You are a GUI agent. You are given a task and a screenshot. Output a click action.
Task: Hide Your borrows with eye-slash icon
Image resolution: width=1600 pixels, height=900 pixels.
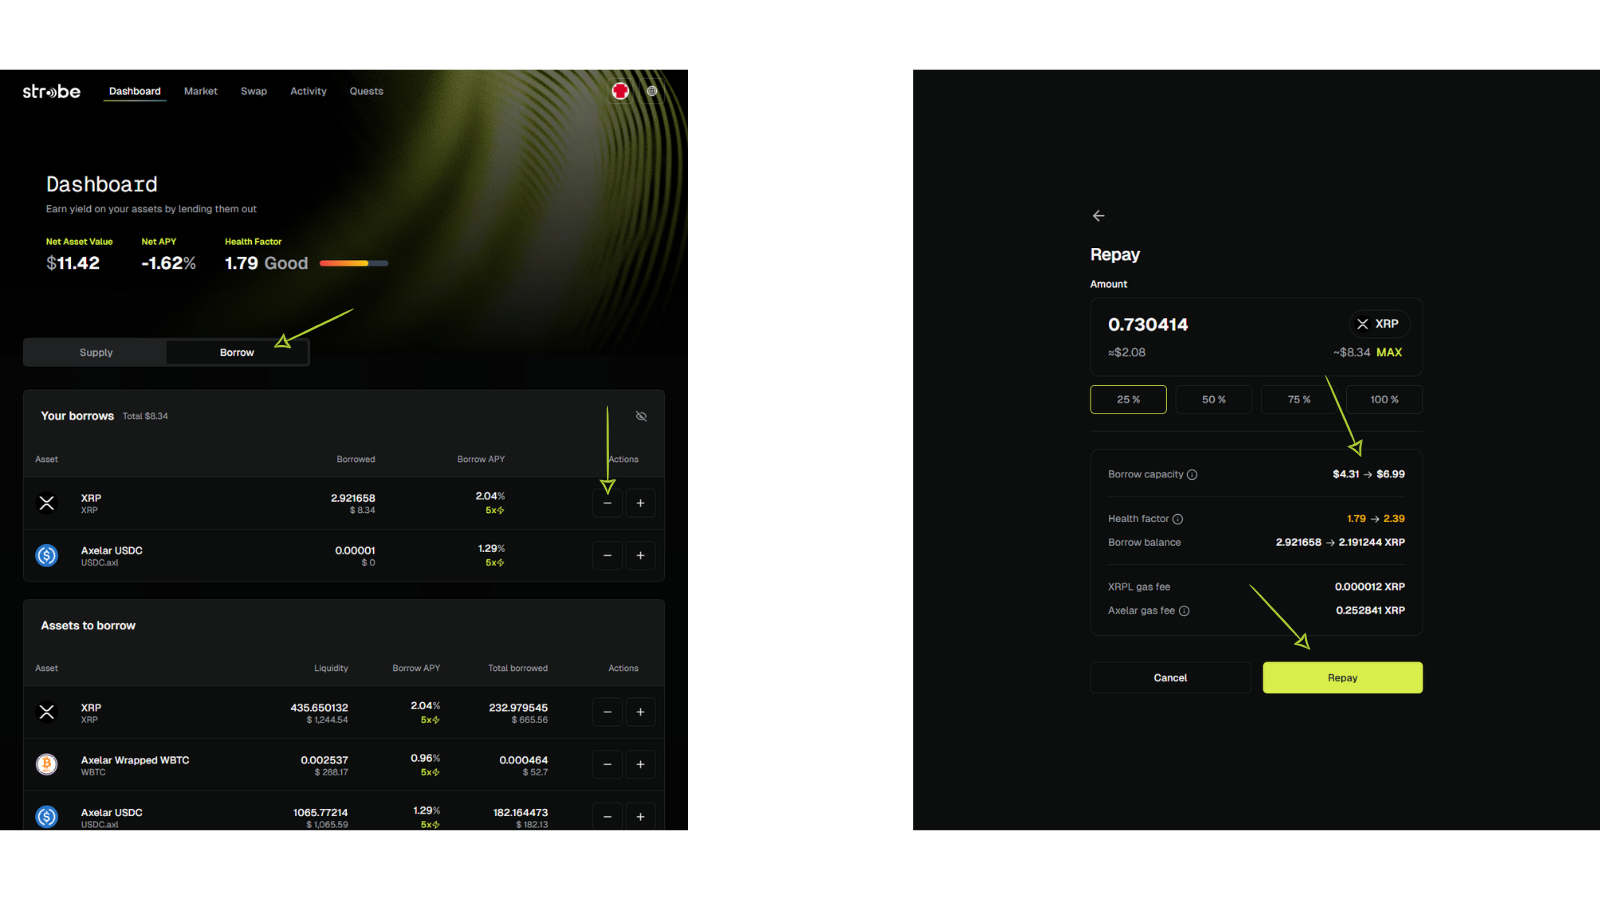click(x=641, y=416)
